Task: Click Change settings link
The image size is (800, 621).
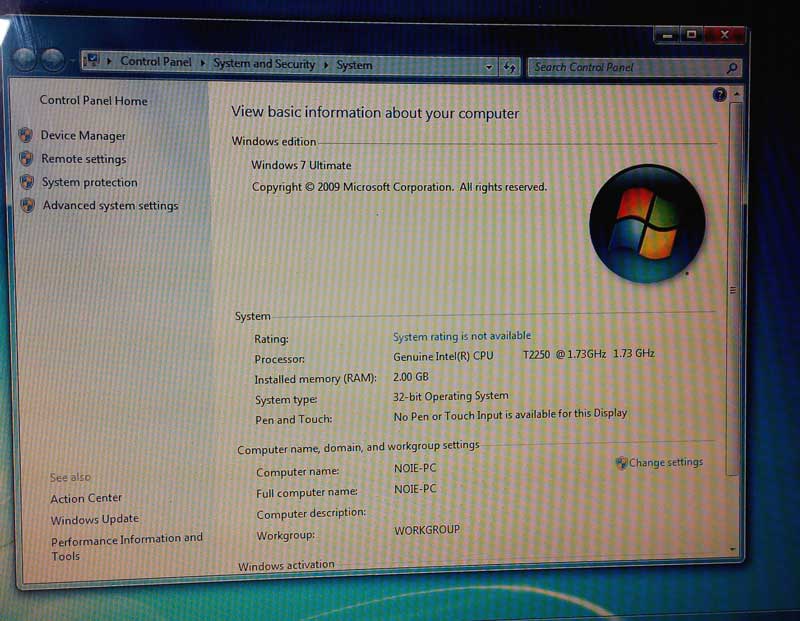Action: point(666,462)
